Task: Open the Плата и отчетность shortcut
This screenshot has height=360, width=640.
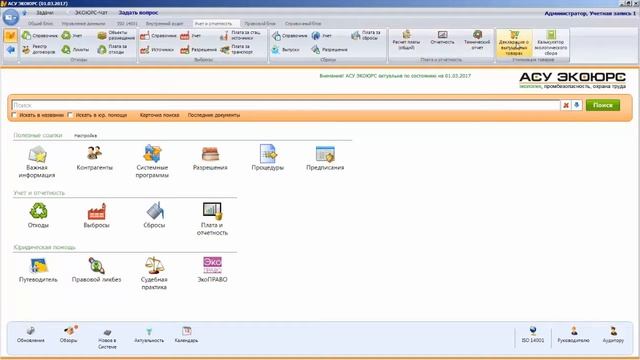Action: coord(212,219)
